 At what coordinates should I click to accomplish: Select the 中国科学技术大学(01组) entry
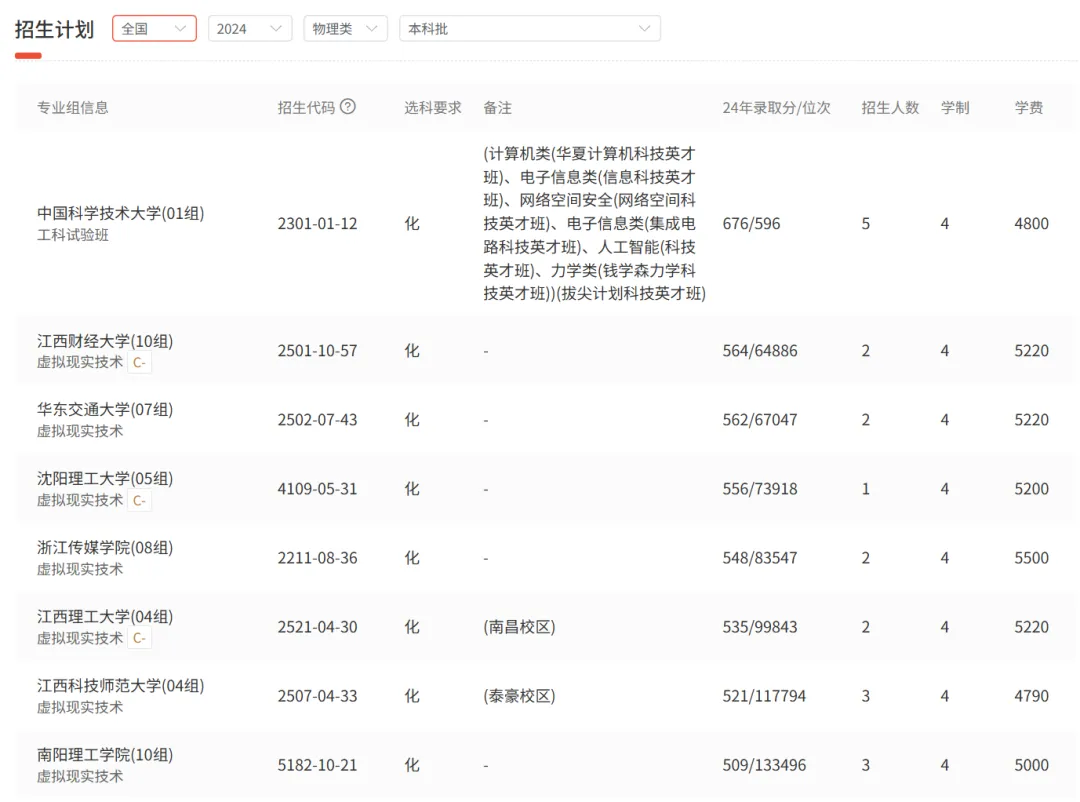click(x=120, y=213)
